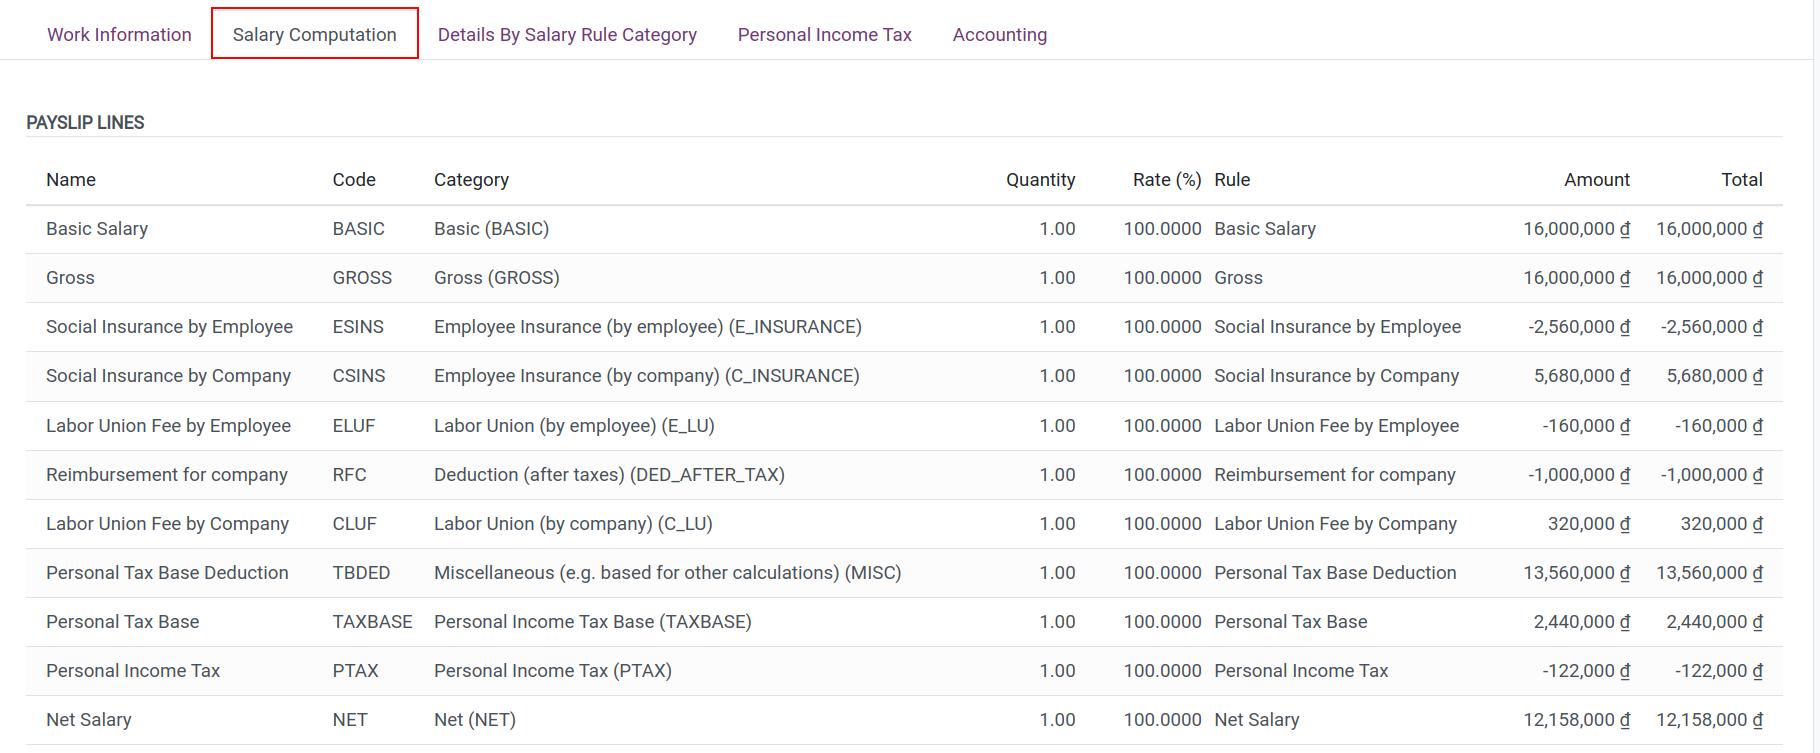Click the Personal Income Tax (PTAX) category
Screen dimensions: 1820x753
tap(553, 671)
